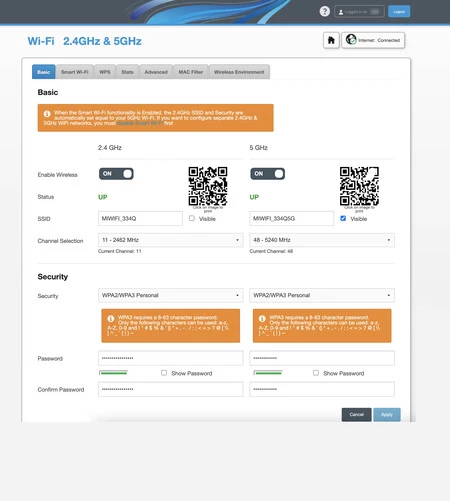Check Visible for 2.4 GHz SSID
The image size is (450, 501).
pyautogui.click(x=192, y=218)
